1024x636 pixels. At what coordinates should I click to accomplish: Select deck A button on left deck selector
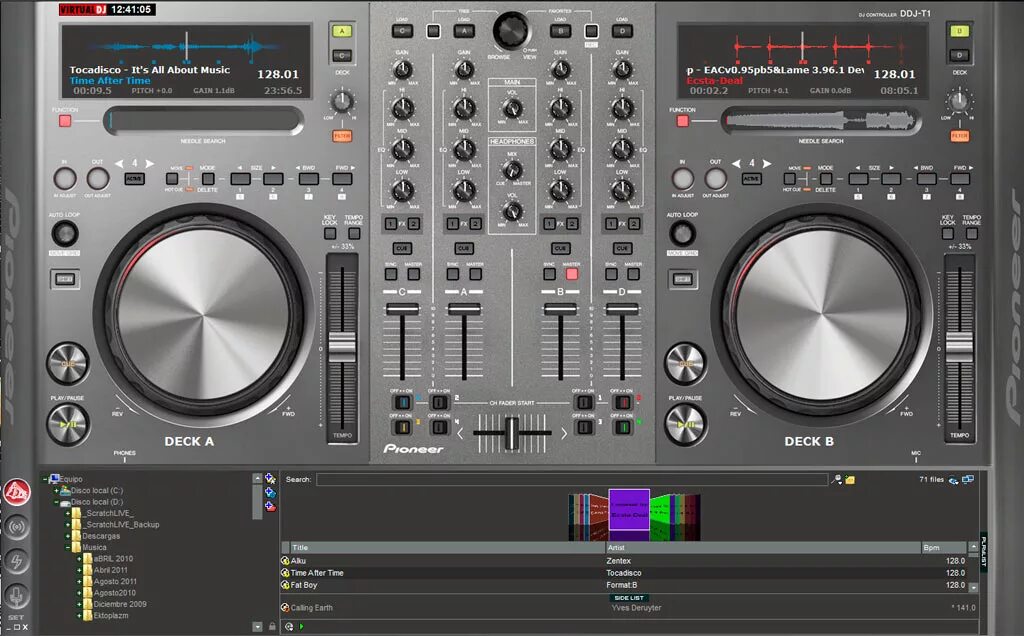[342, 31]
